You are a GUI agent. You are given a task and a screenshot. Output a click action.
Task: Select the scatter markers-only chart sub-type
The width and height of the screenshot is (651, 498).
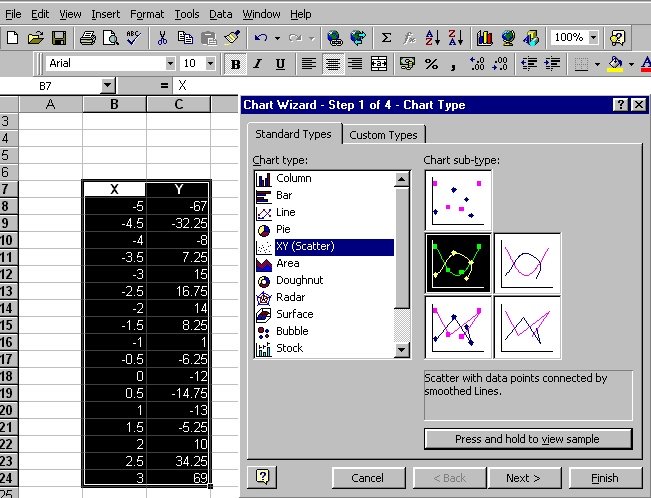coord(457,199)
